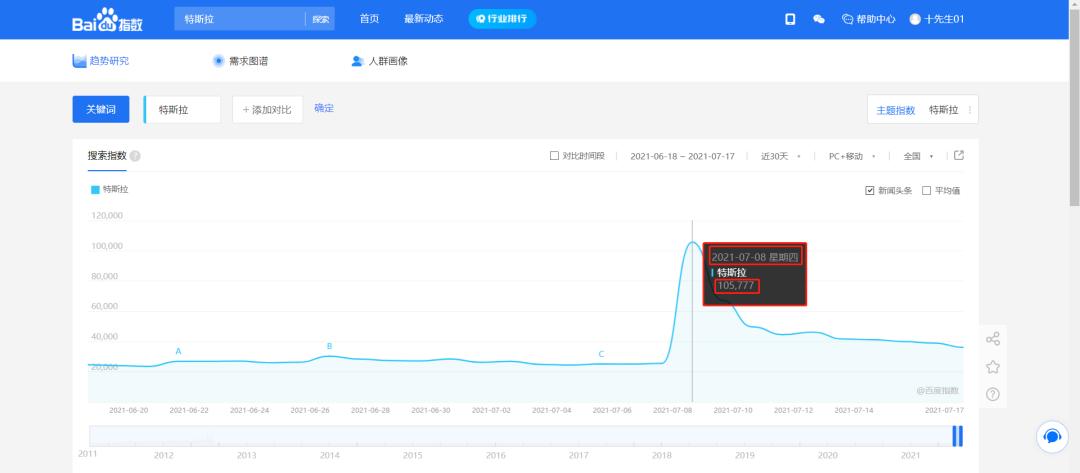Screen dimensions: 1080x473
Task: Open the mobile app phone icon
Action: tap(790, 19)
